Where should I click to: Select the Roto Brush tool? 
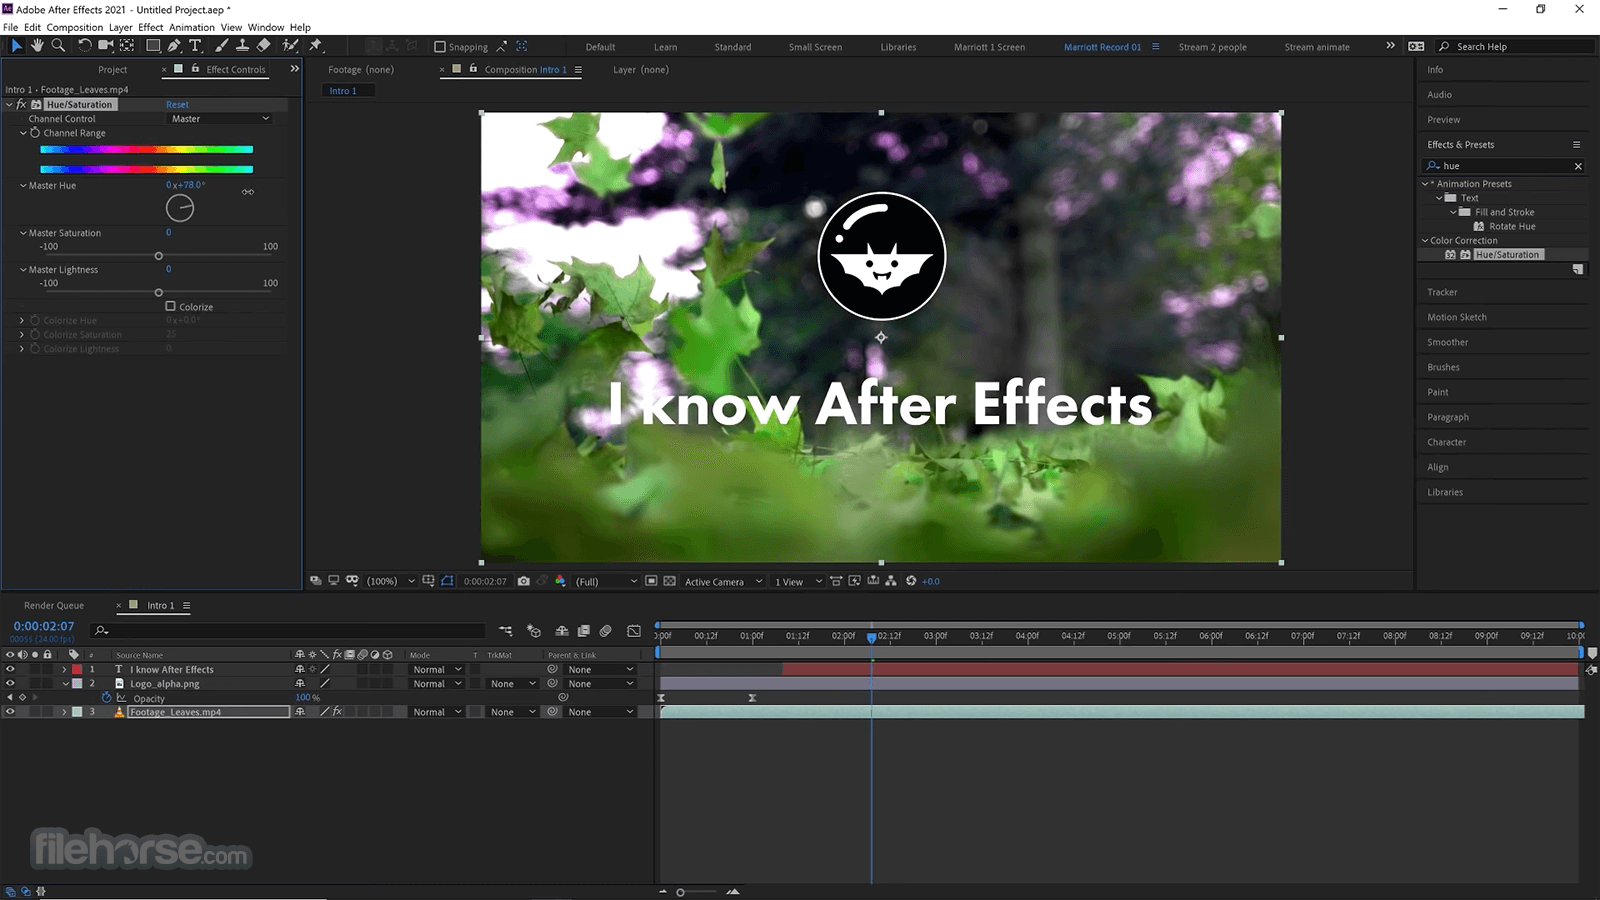[290, 46]
